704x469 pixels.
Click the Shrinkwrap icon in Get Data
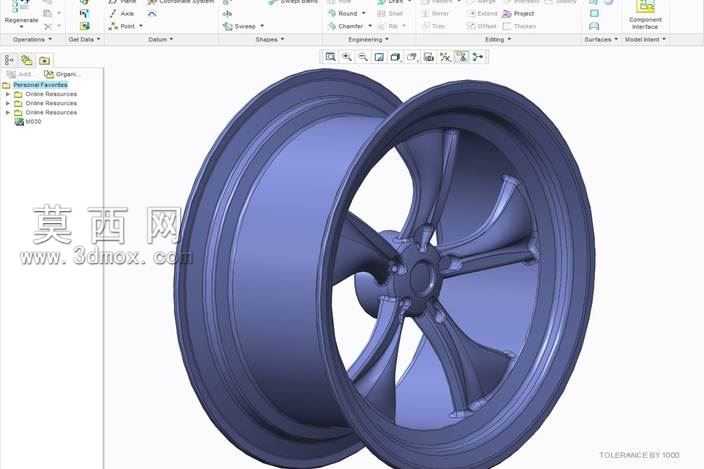coord(84,26)
